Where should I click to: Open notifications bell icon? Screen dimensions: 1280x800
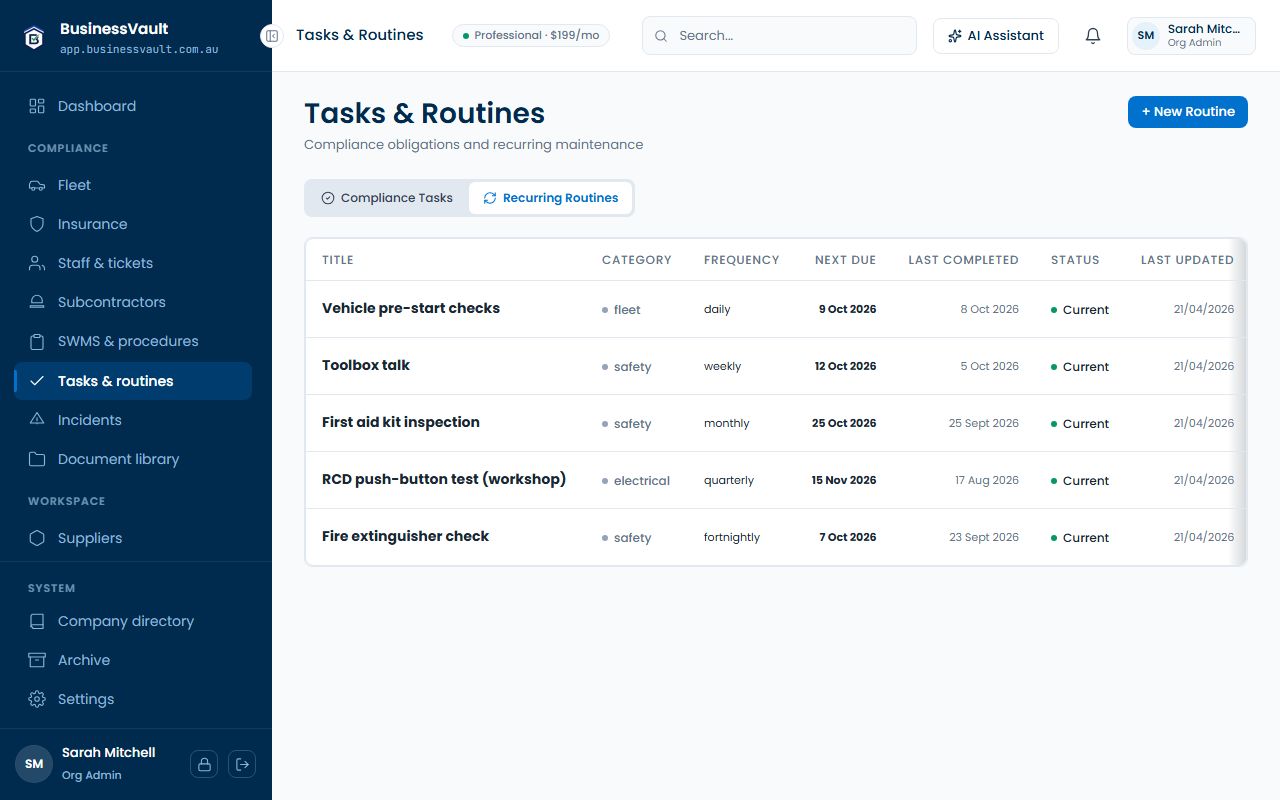point(1093,36)
